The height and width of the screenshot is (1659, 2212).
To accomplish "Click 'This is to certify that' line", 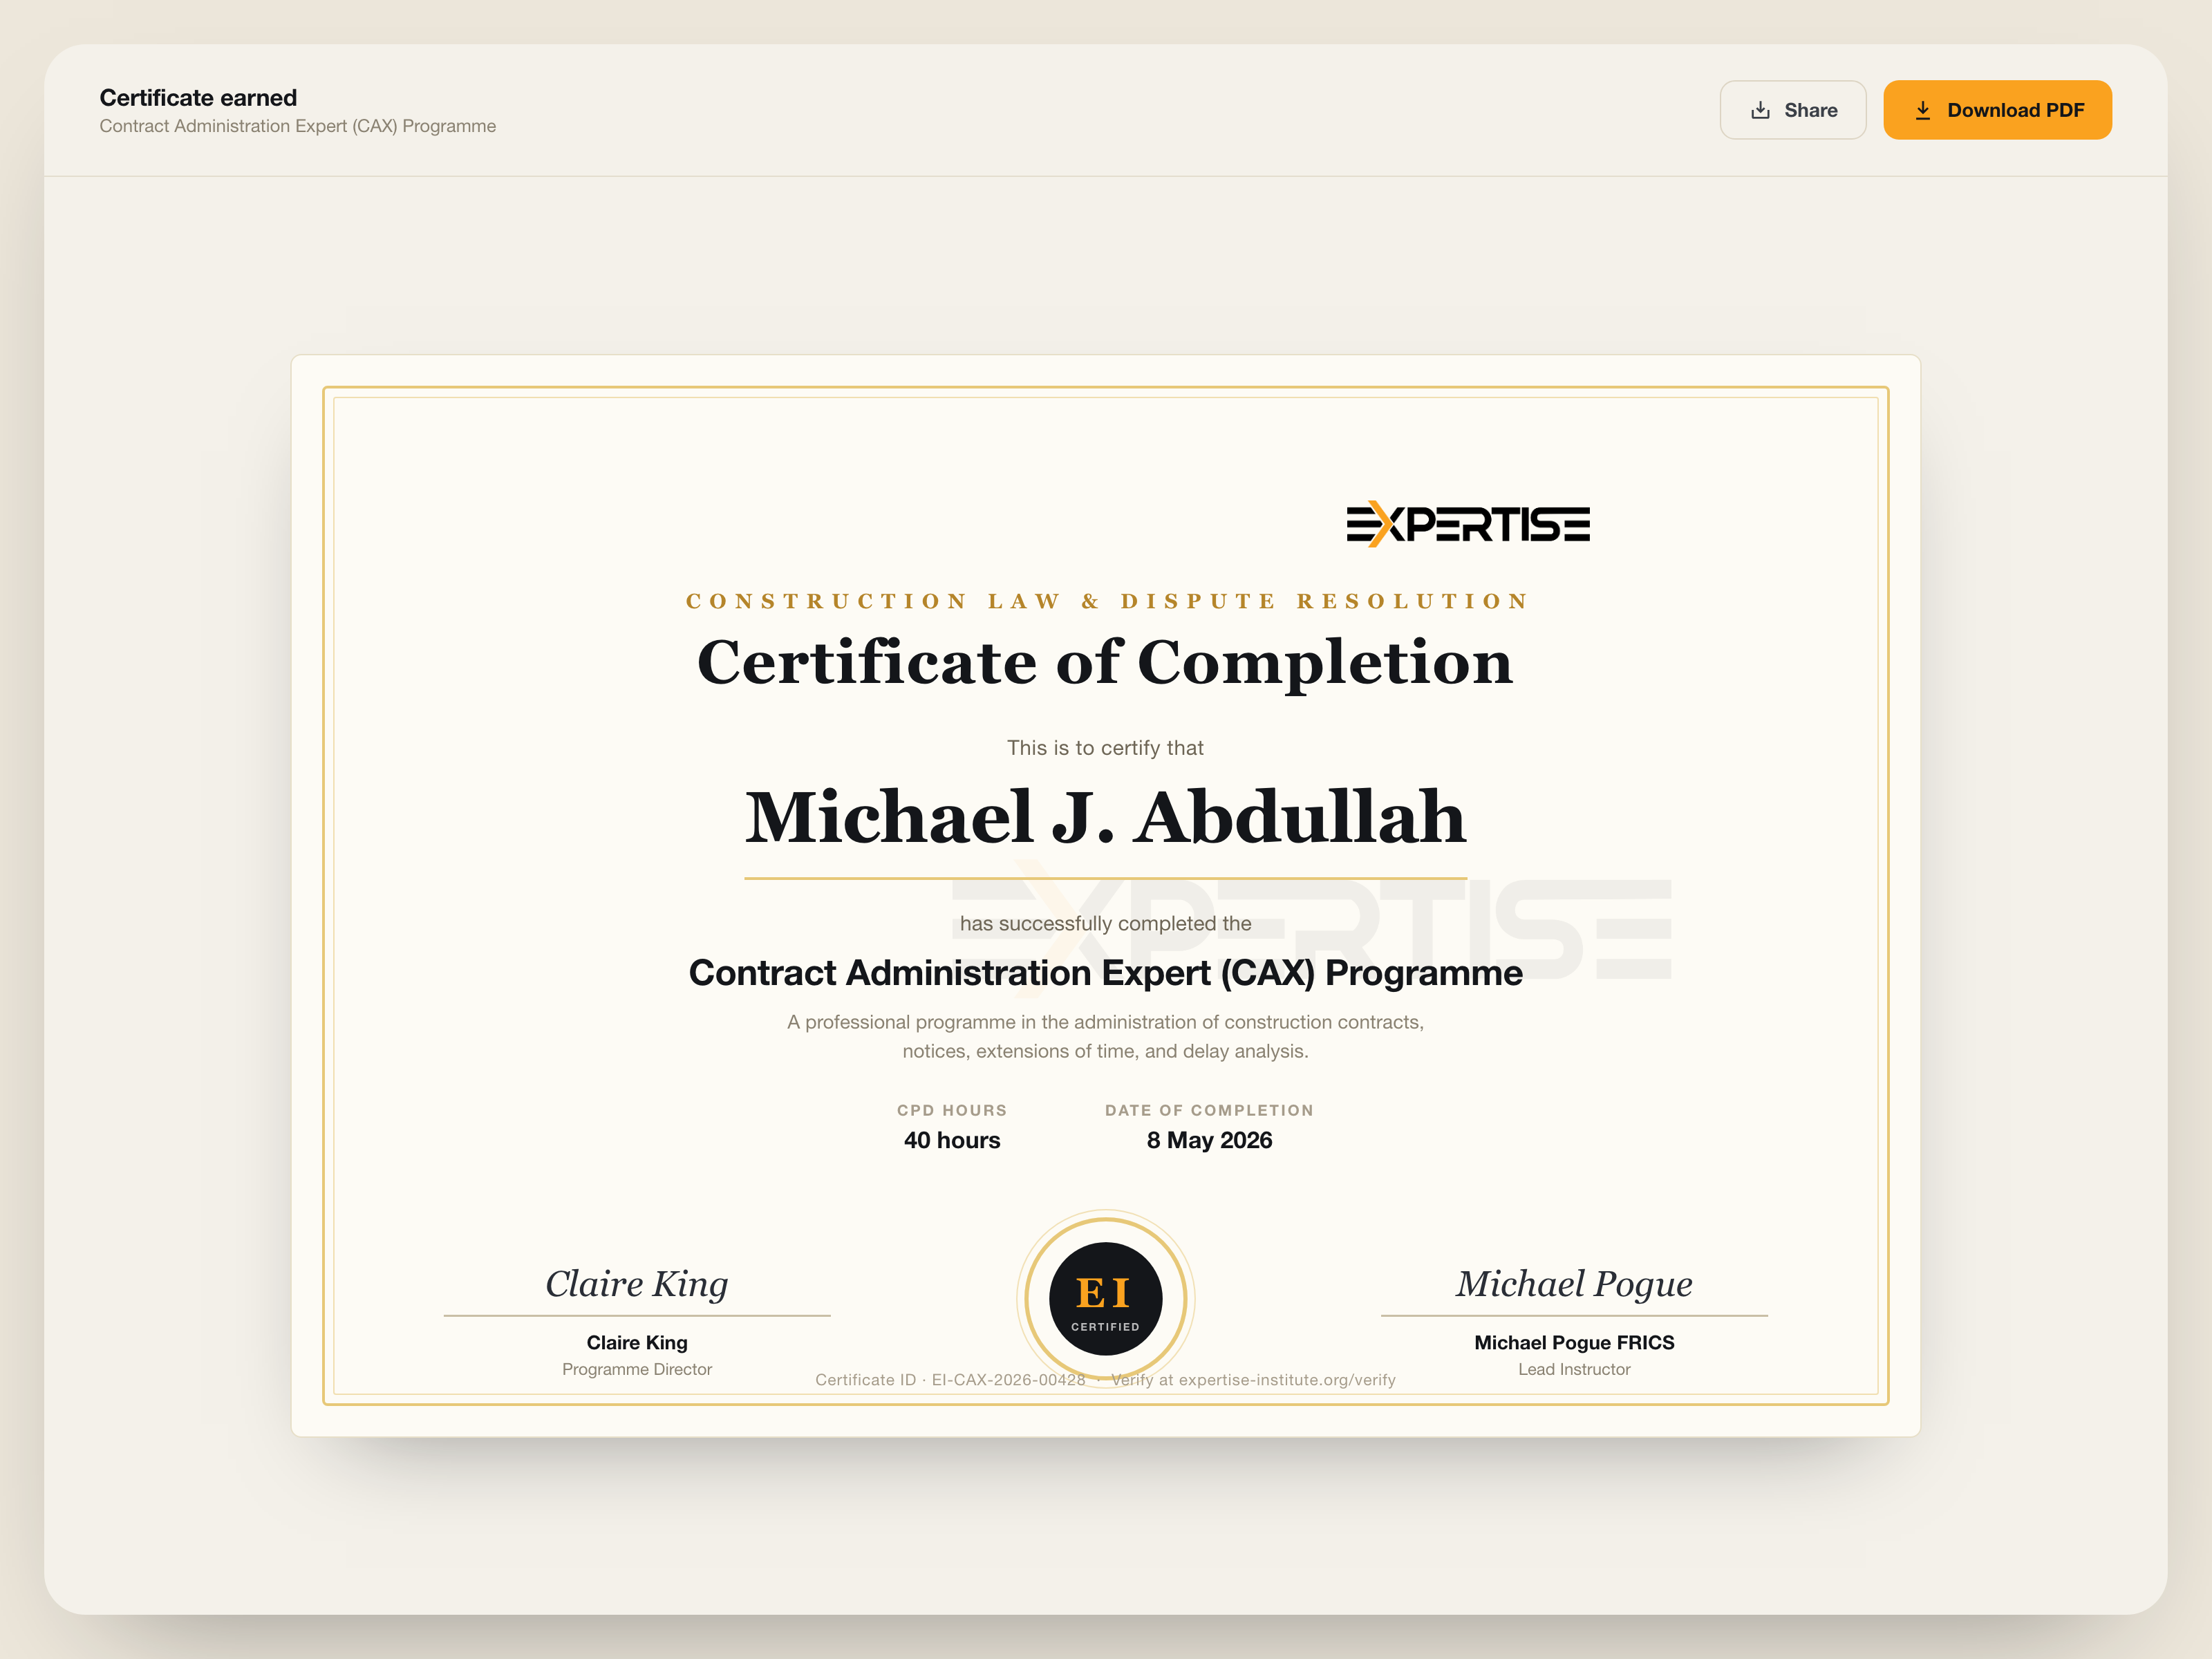I will click(1105, 748).
